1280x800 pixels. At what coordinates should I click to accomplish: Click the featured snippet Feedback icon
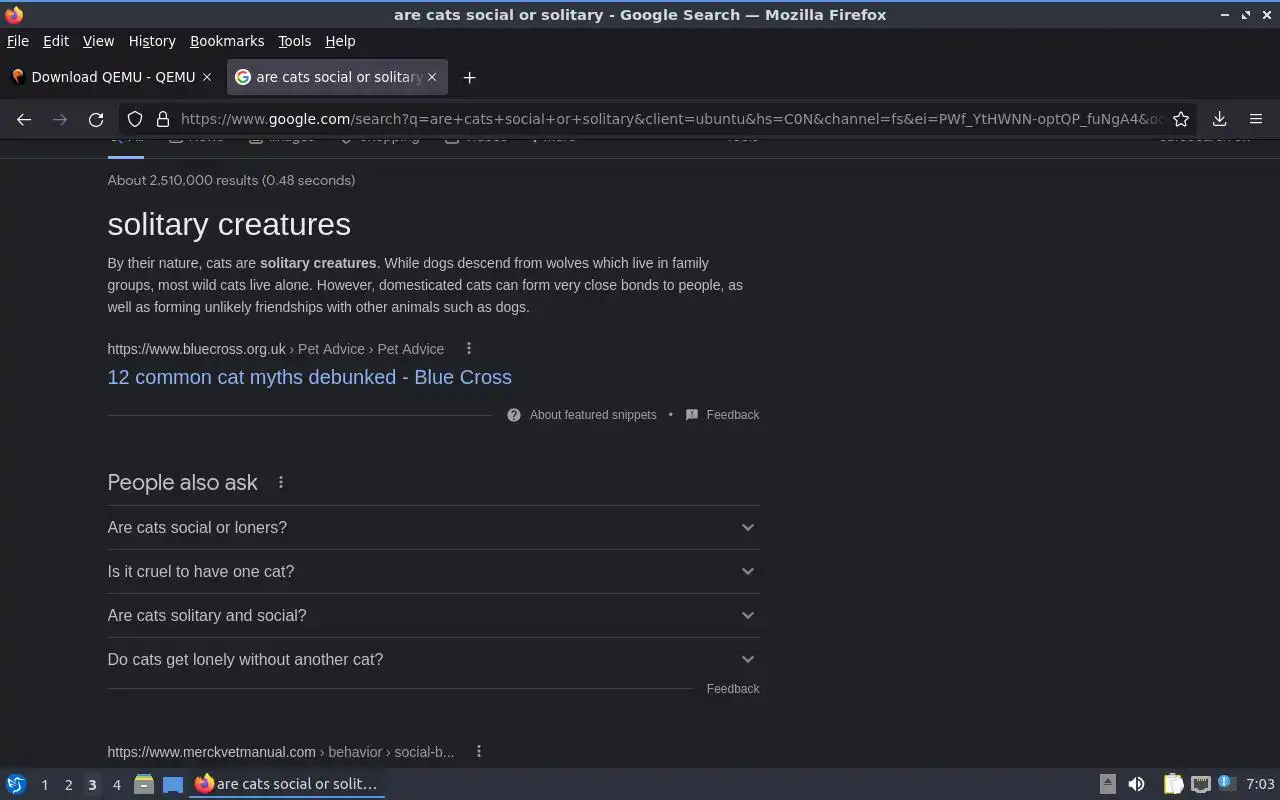click(692, 415)
